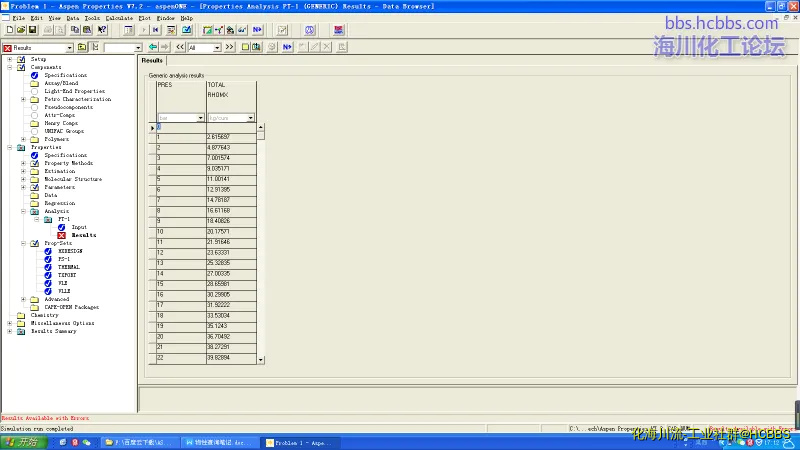Expand the Property Methods node
800x450 pixels.
pyautogui.click(x=23, y=163)
